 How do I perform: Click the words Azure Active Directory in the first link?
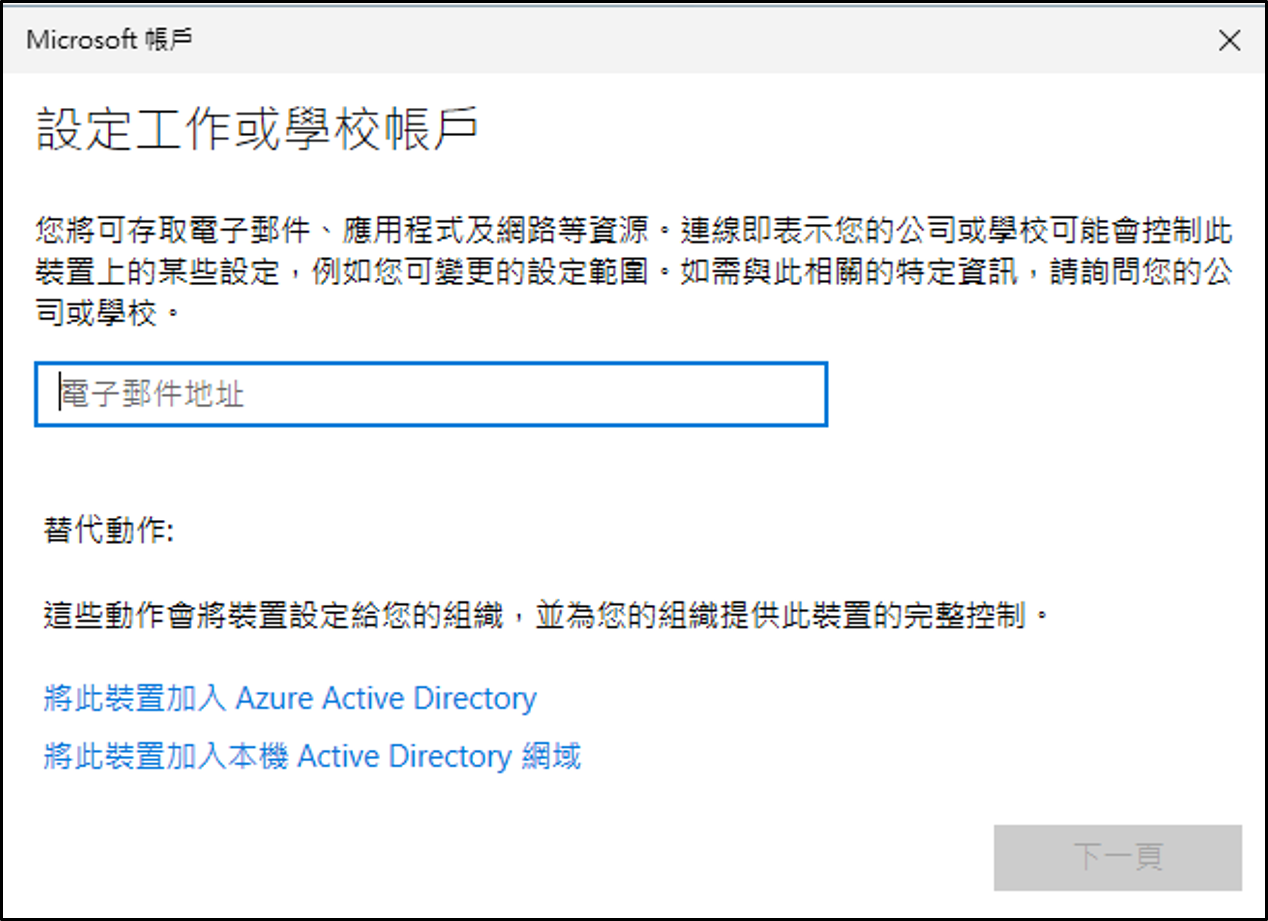point(386,698)
